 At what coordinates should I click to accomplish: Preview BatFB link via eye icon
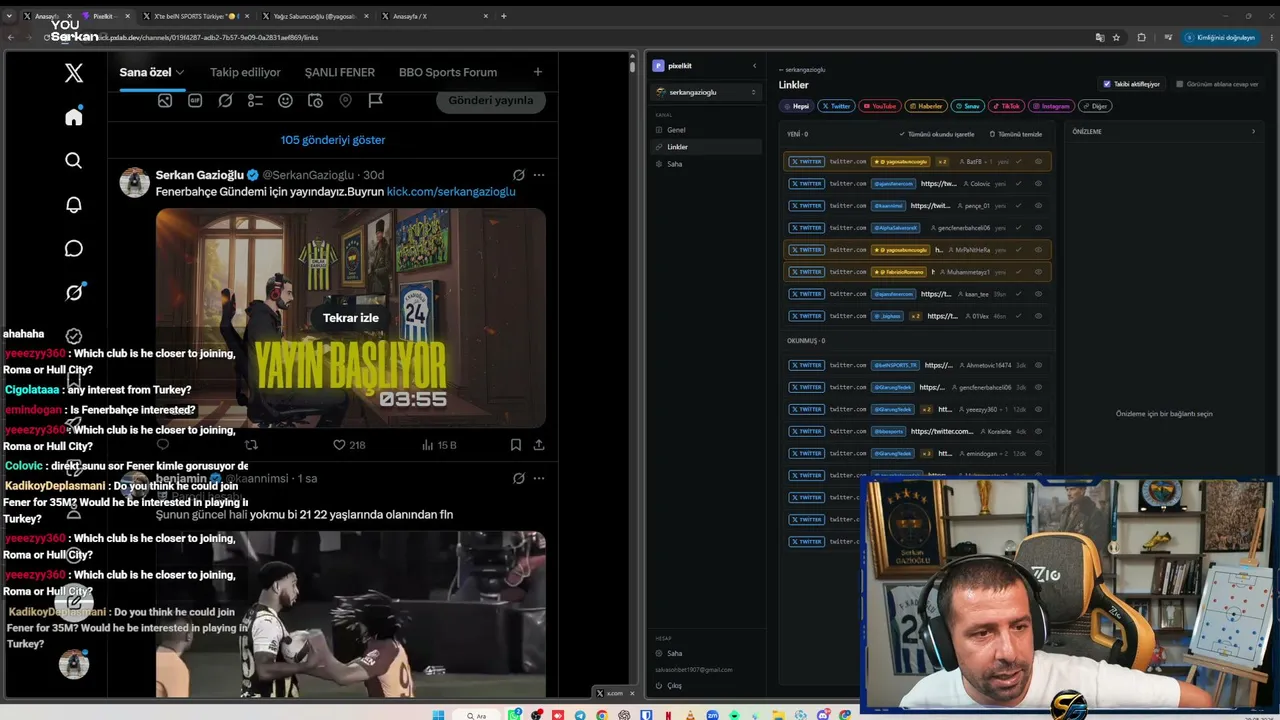coord(1038,161)
